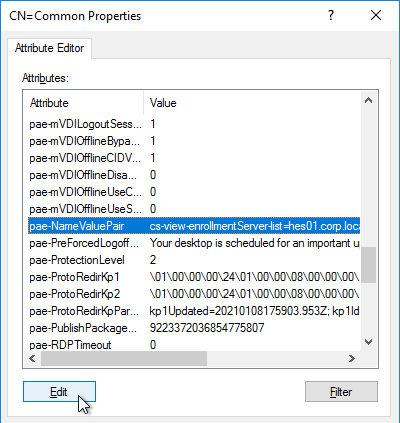Close the CN=Common Properties dialog
400x423 pixels.
[376, 15]
